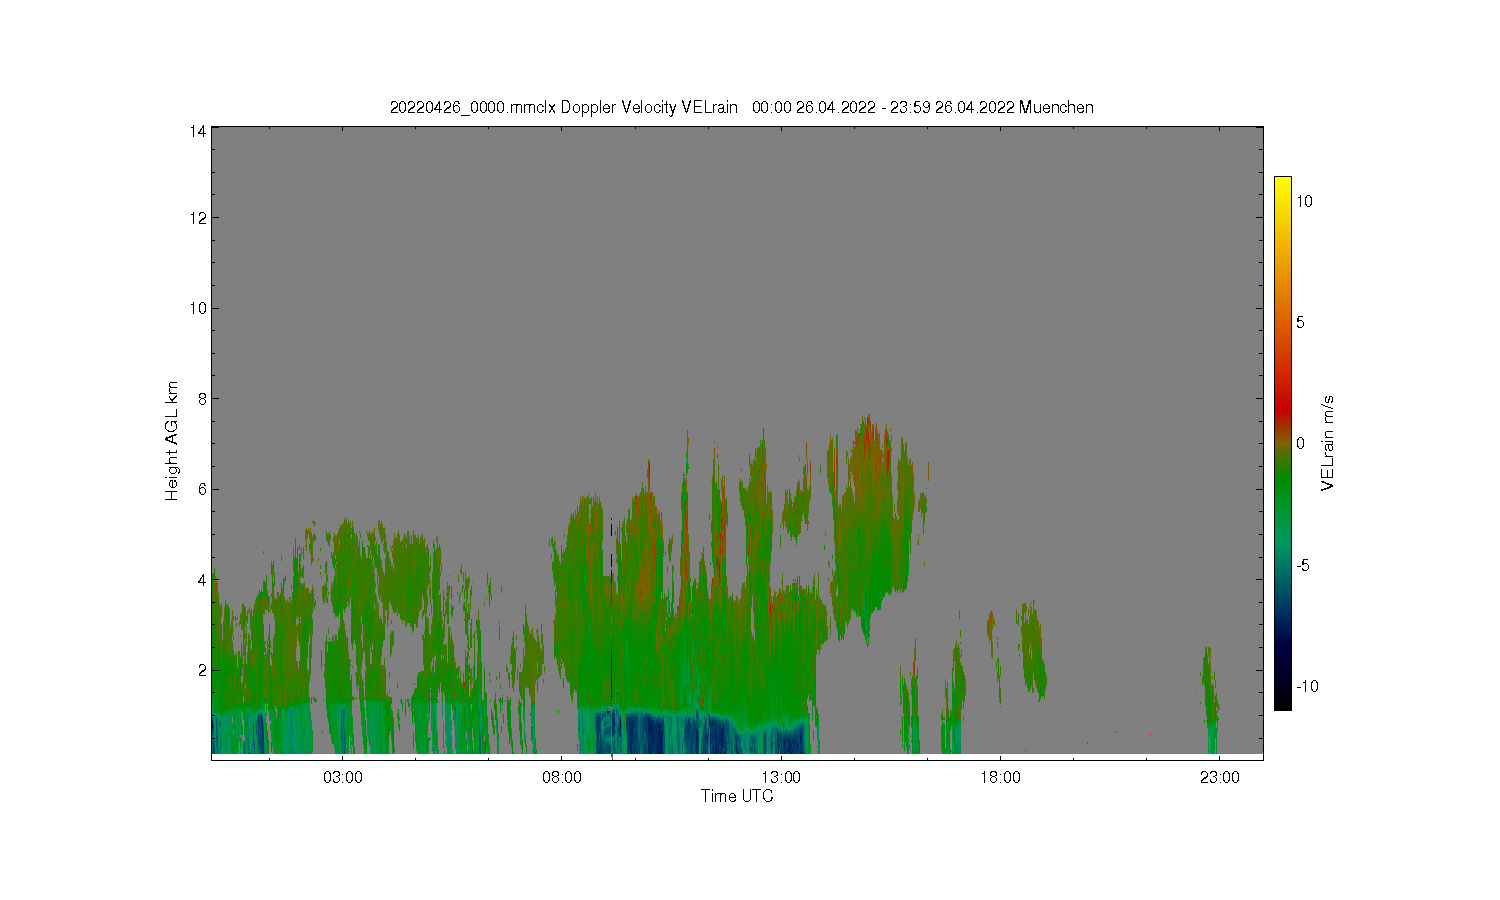1500x900 pixels.
Task: Click the 'VELrain m/s' colorbar label
Action: [x=1328, y=443]
